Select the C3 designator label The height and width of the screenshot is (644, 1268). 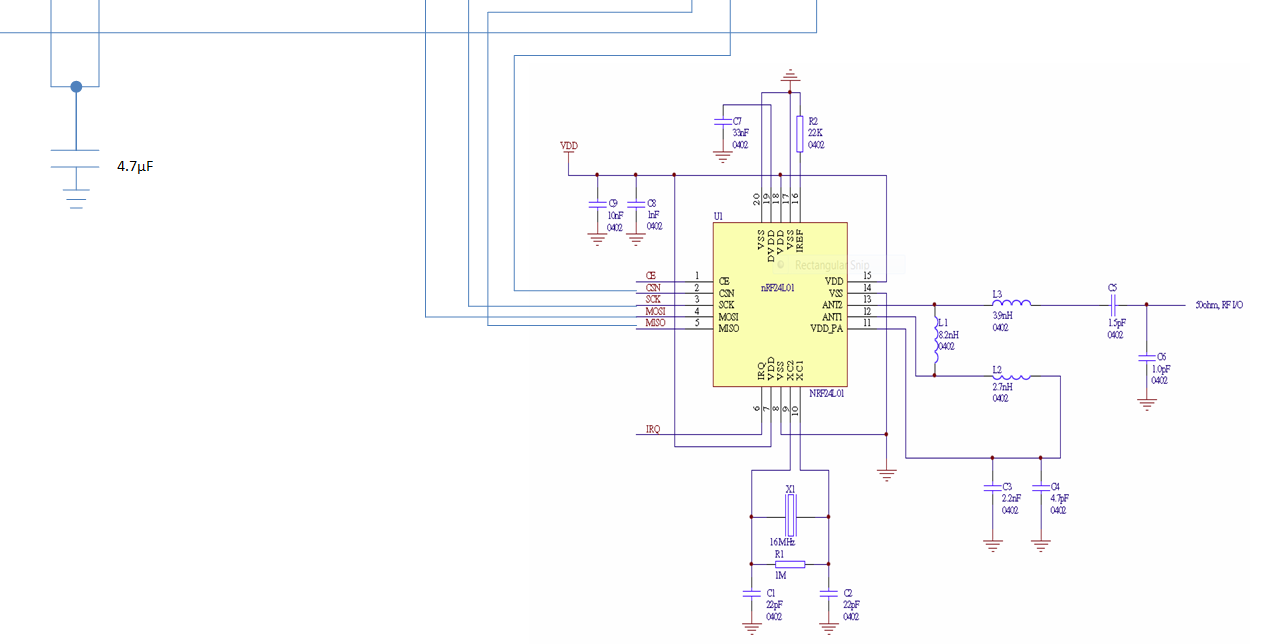pyautogui.click(x=1007, y=487)
